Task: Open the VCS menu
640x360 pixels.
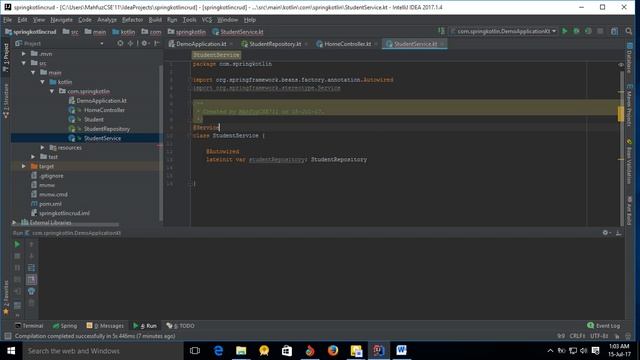Action: click(207, 20)
